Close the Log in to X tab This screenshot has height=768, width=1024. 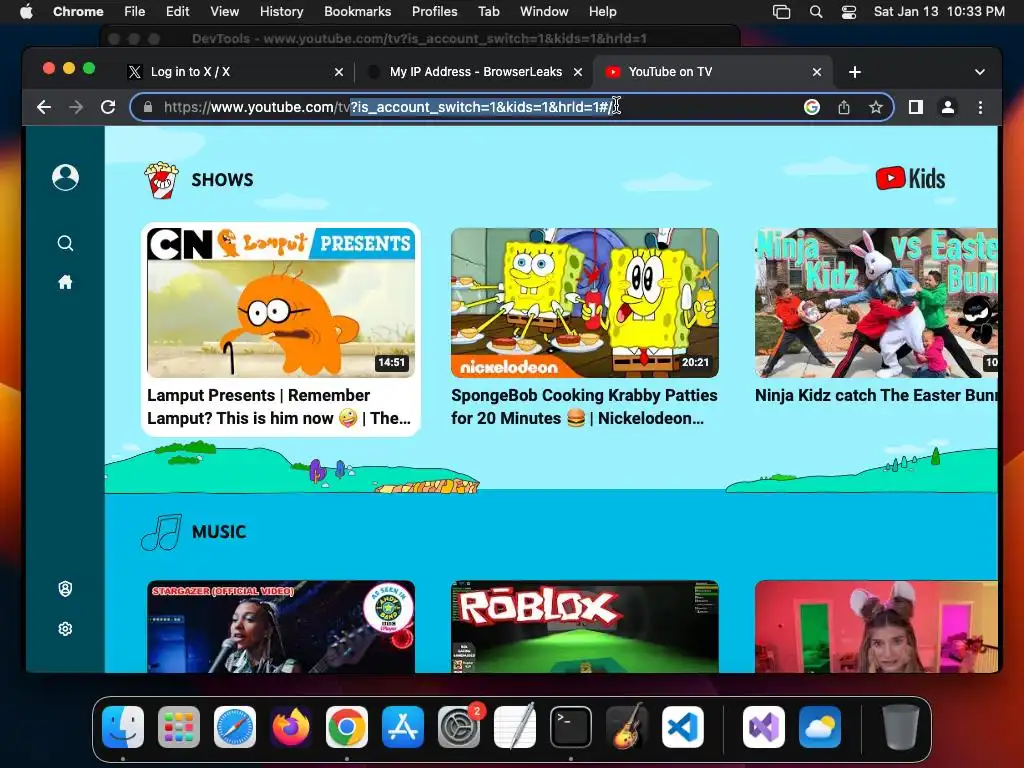click(x=339, y=72)
